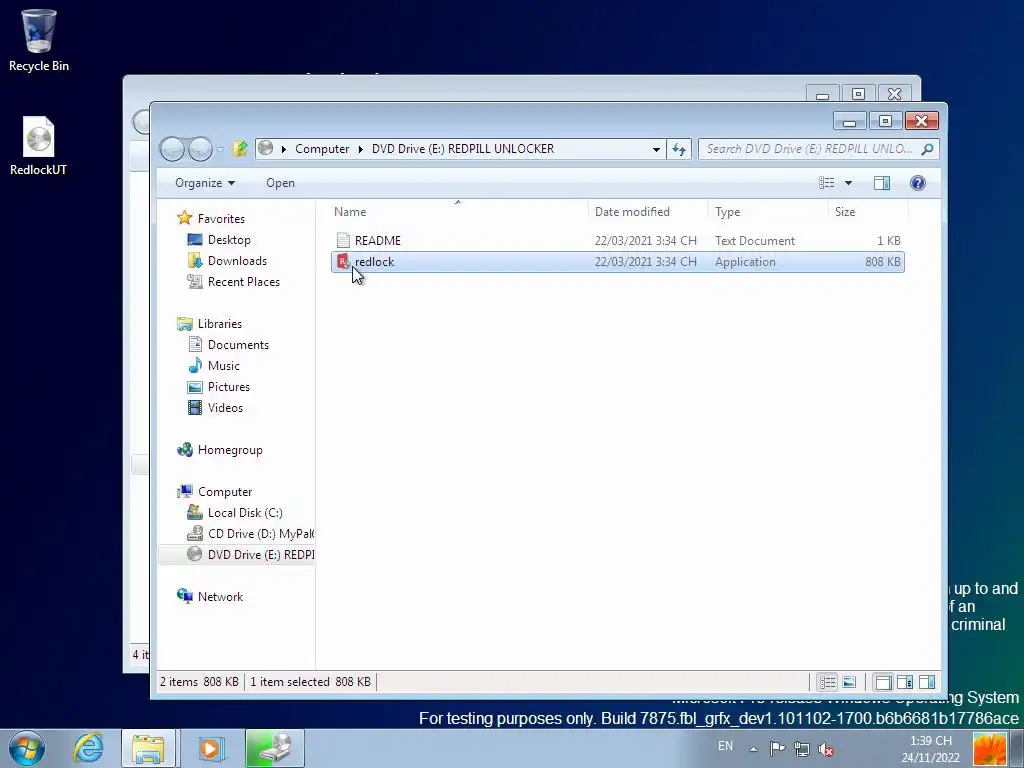
Task: Select DVD Drive (E:) in sidebar
Action: coord(261,554)
